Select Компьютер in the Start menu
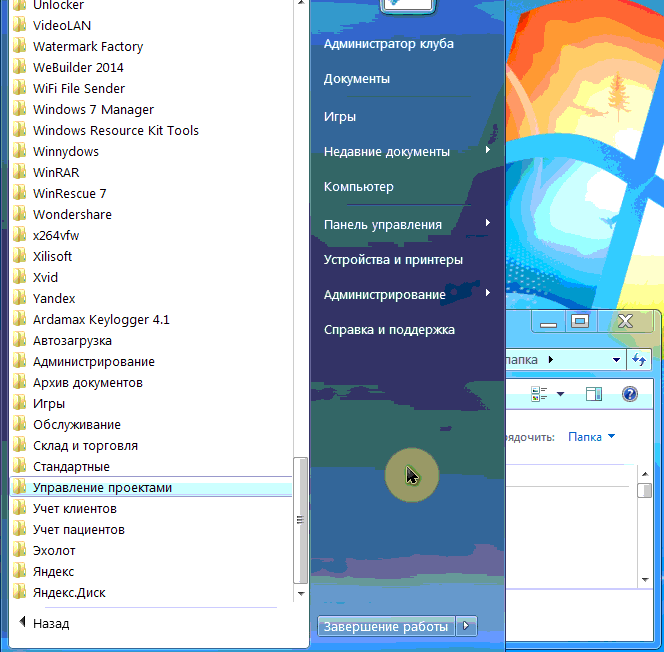The height and width of the screenshot is (652, 664). [x=359, y=187]
